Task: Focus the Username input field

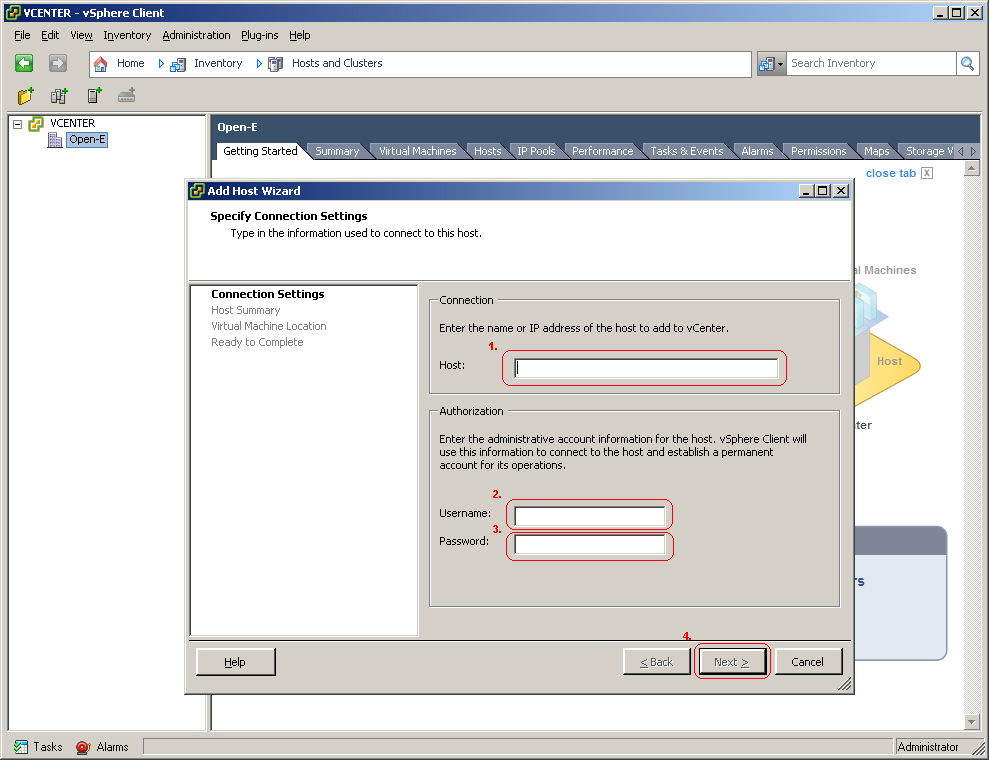Action: click(590, 516)
